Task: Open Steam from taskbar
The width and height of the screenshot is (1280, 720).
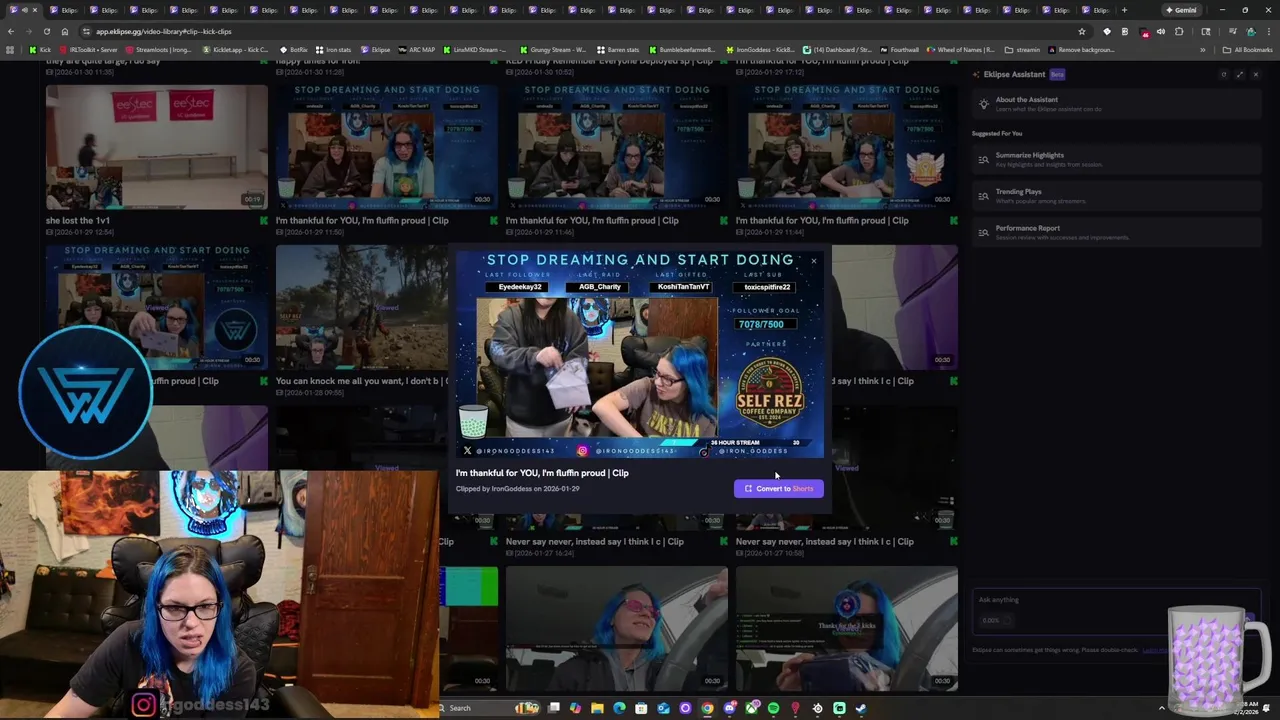Action: (861, 708)
